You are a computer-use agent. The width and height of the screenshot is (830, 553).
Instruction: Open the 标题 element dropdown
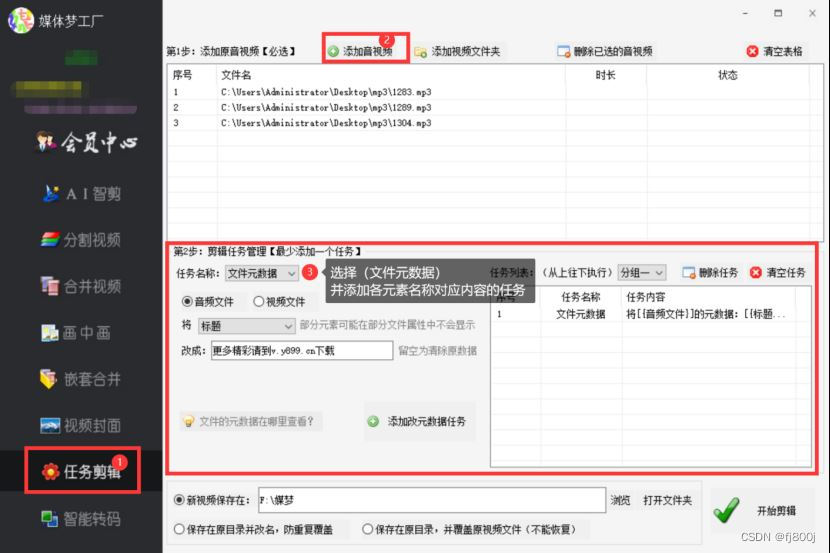tap(247, 326)
